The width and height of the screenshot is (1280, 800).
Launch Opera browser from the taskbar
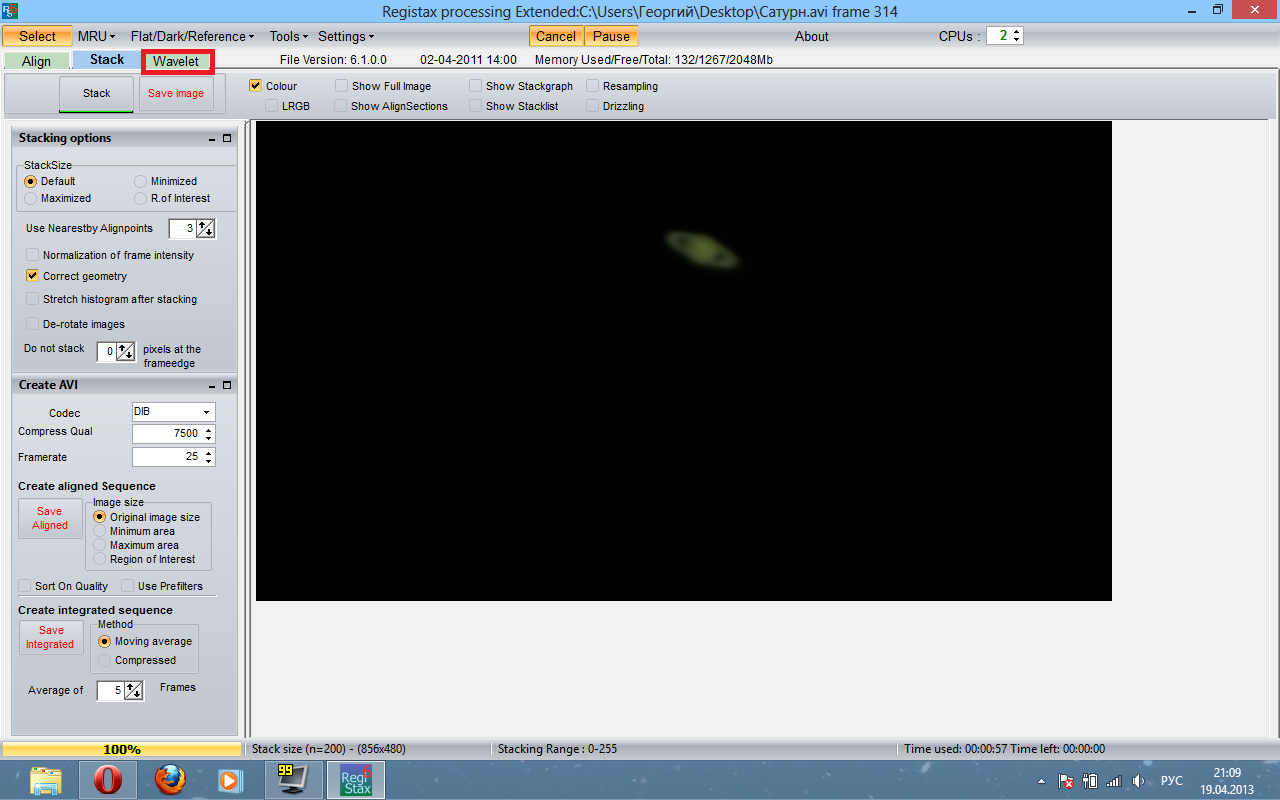pos(108,780)
